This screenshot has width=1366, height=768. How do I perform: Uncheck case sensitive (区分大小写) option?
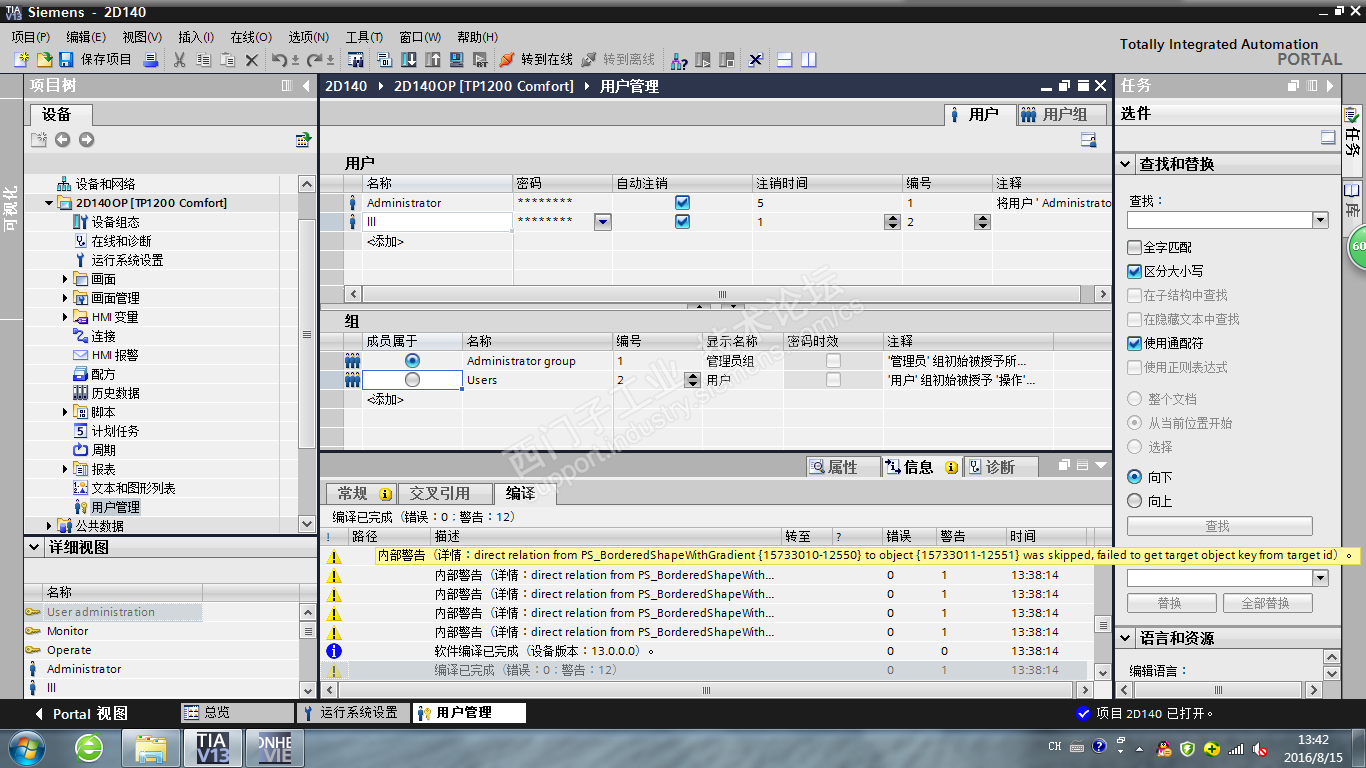pos(1134,271)
